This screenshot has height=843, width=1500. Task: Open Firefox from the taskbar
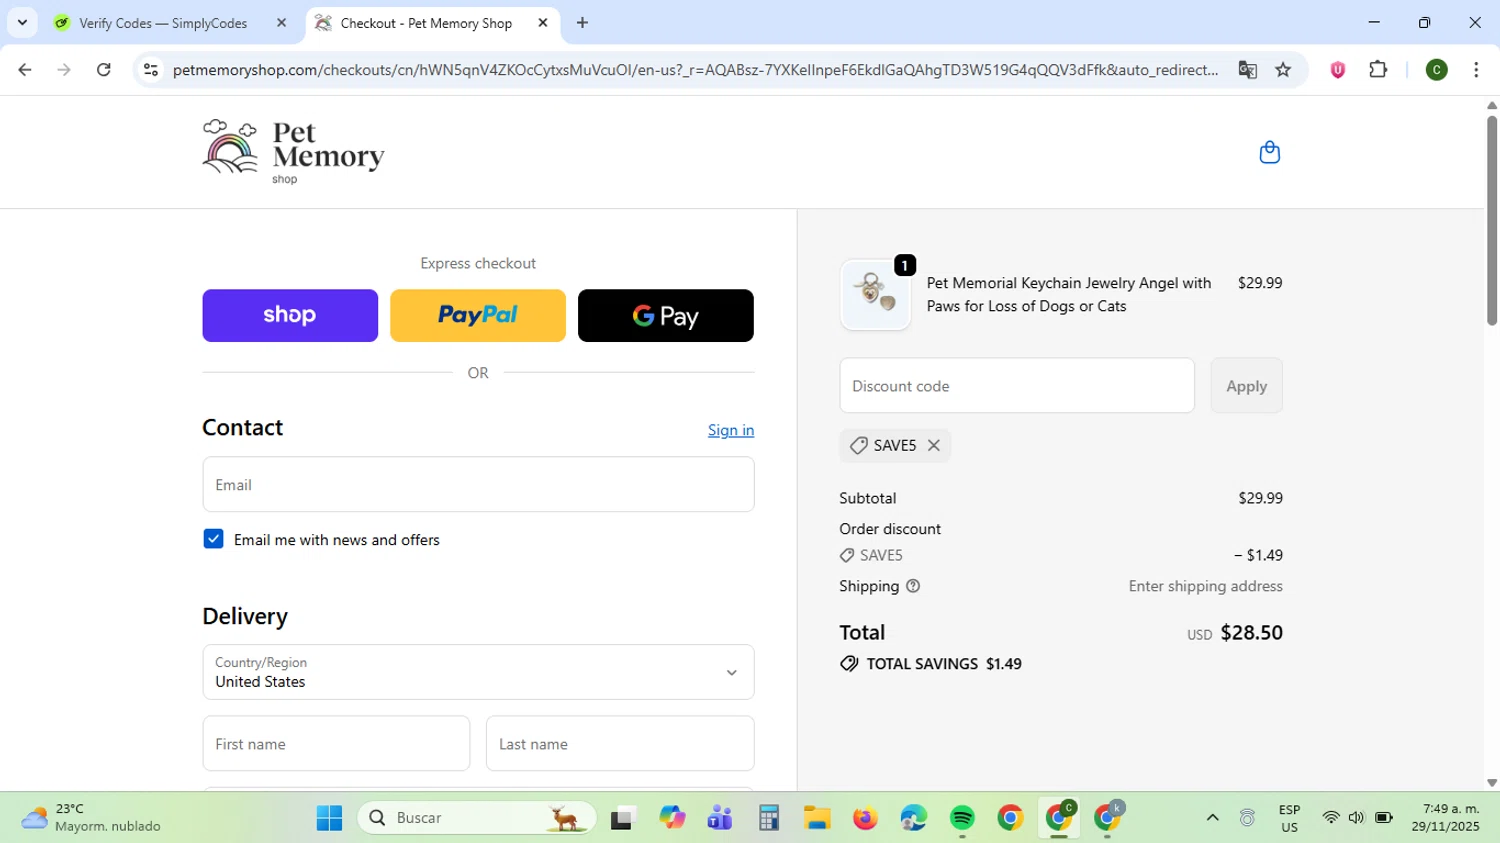[865, 818]
